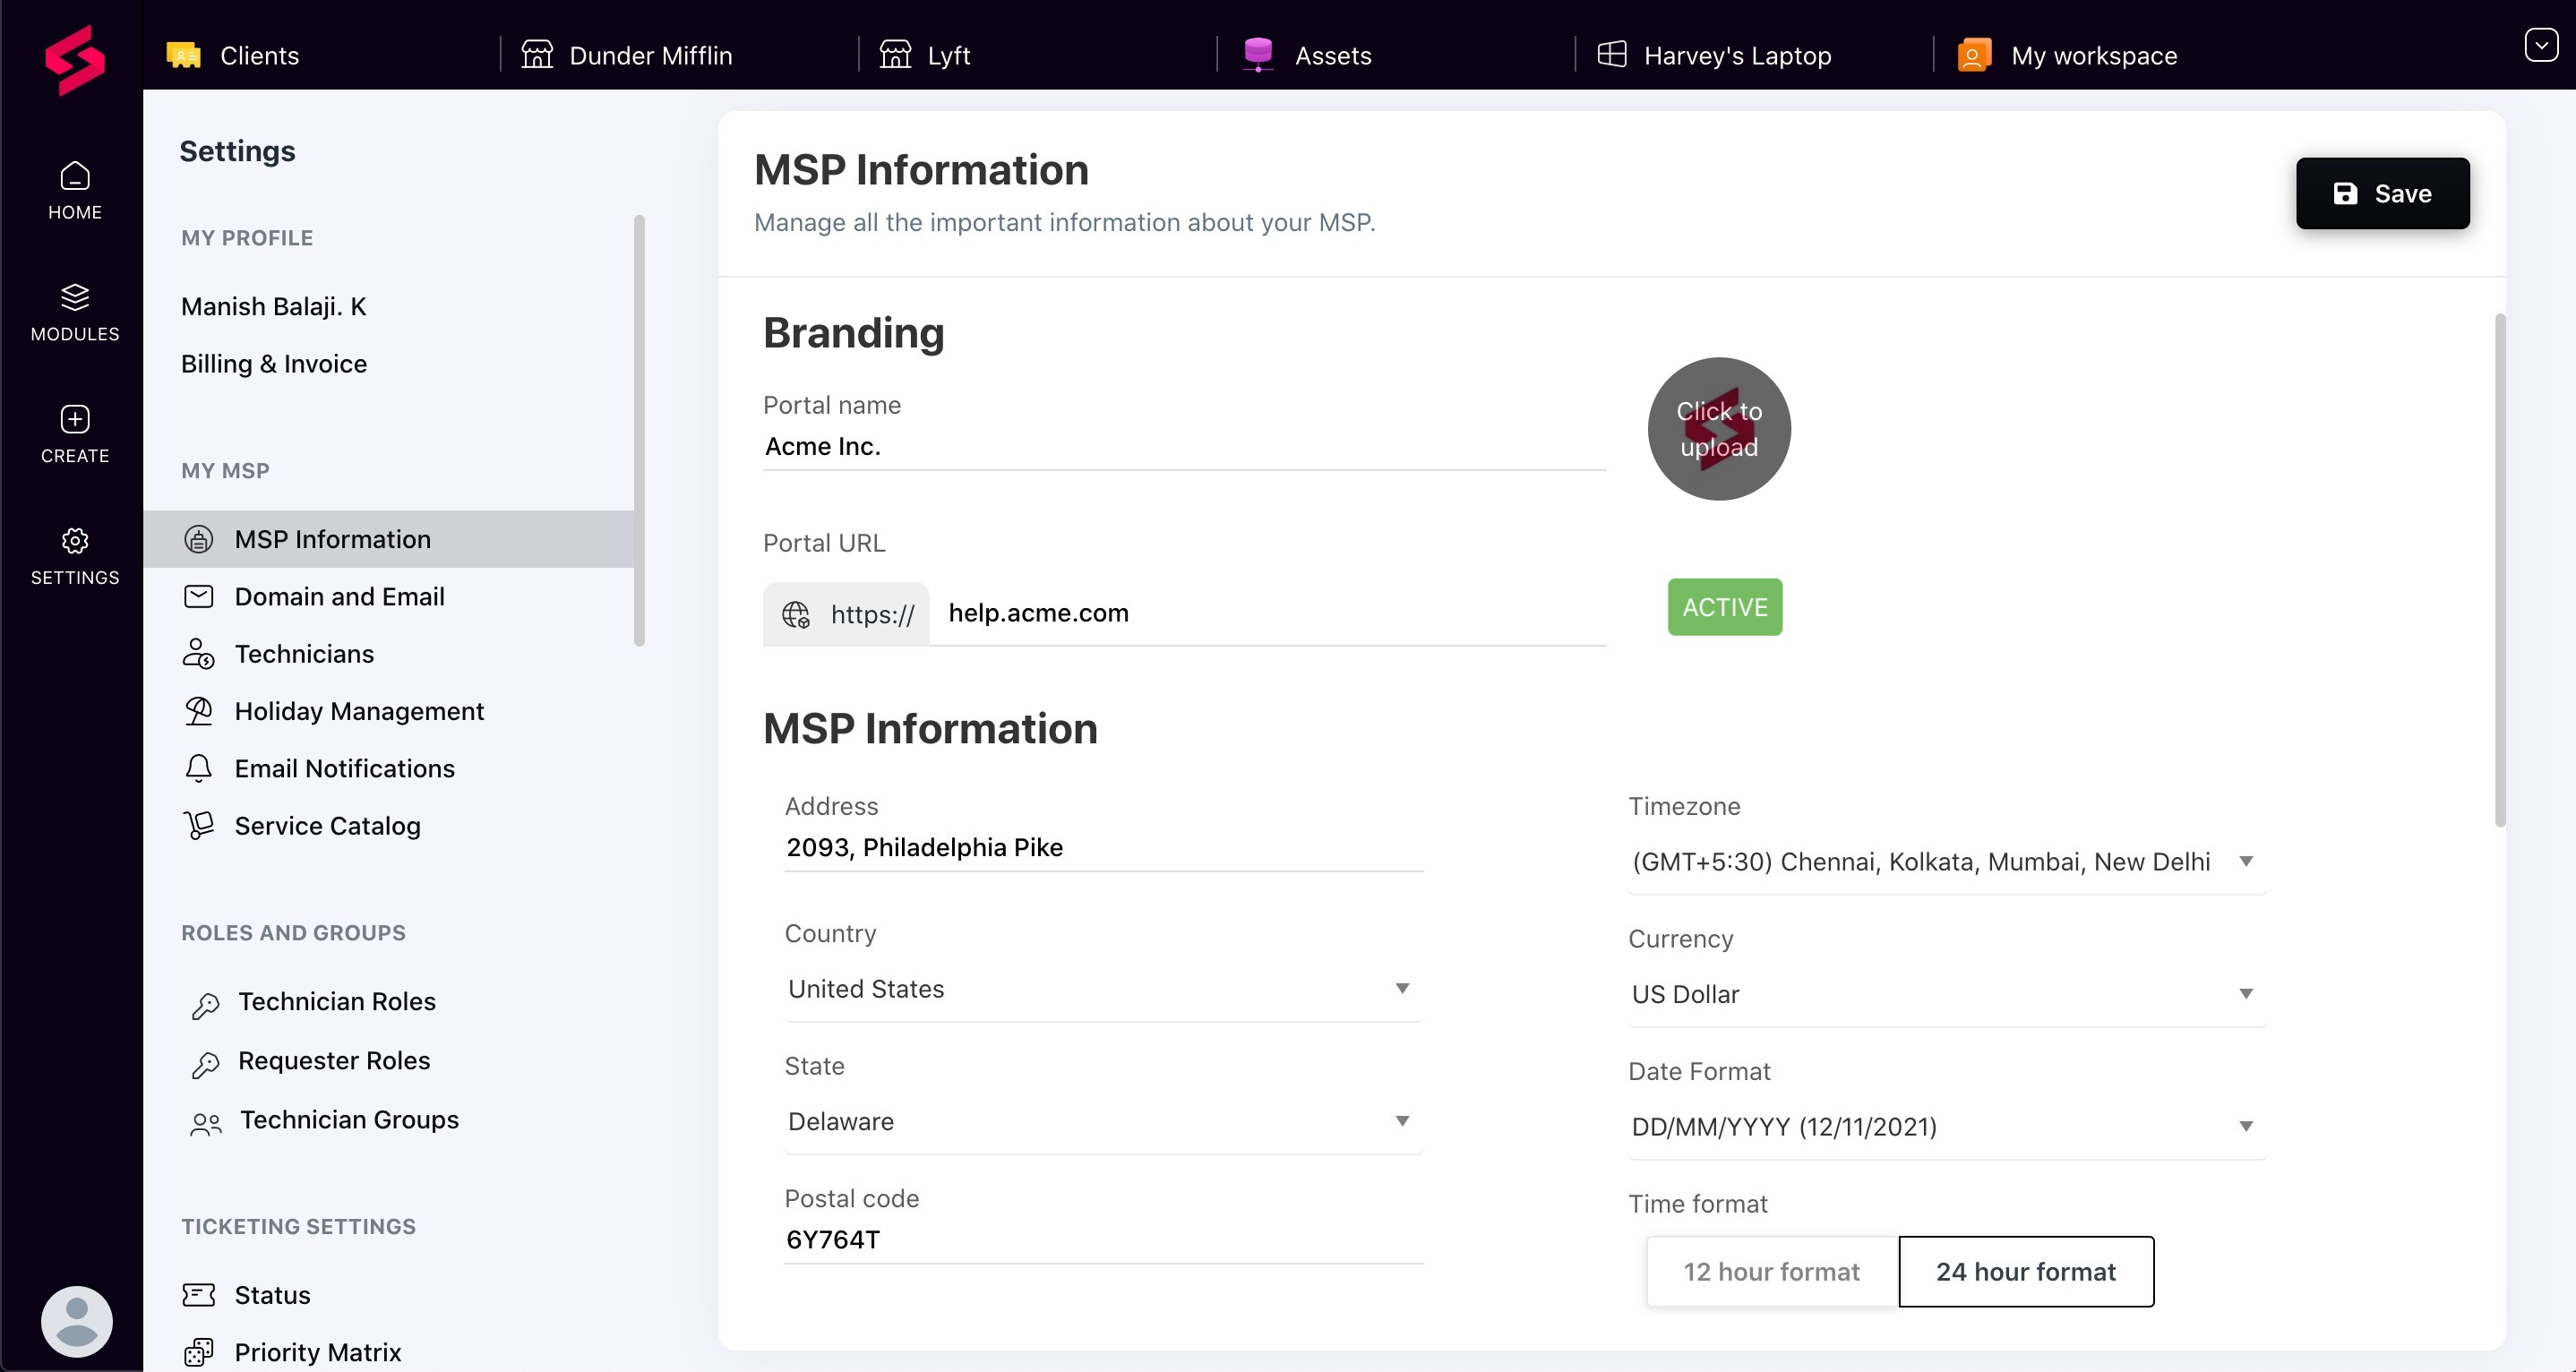Click the Email Notifications bell icon
The height and width of the screenshot is (1372, 2576).
198,768
